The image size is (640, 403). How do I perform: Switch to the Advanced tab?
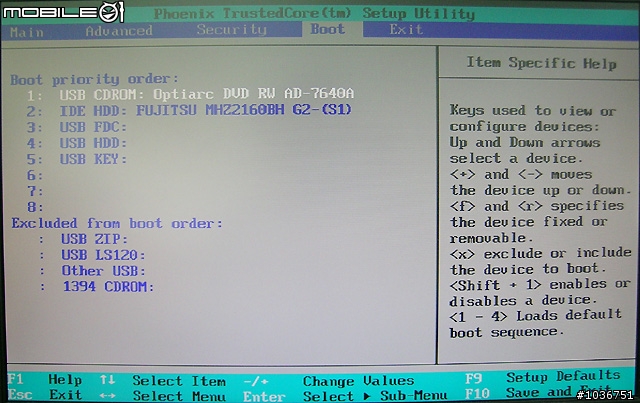click(119, 31)
